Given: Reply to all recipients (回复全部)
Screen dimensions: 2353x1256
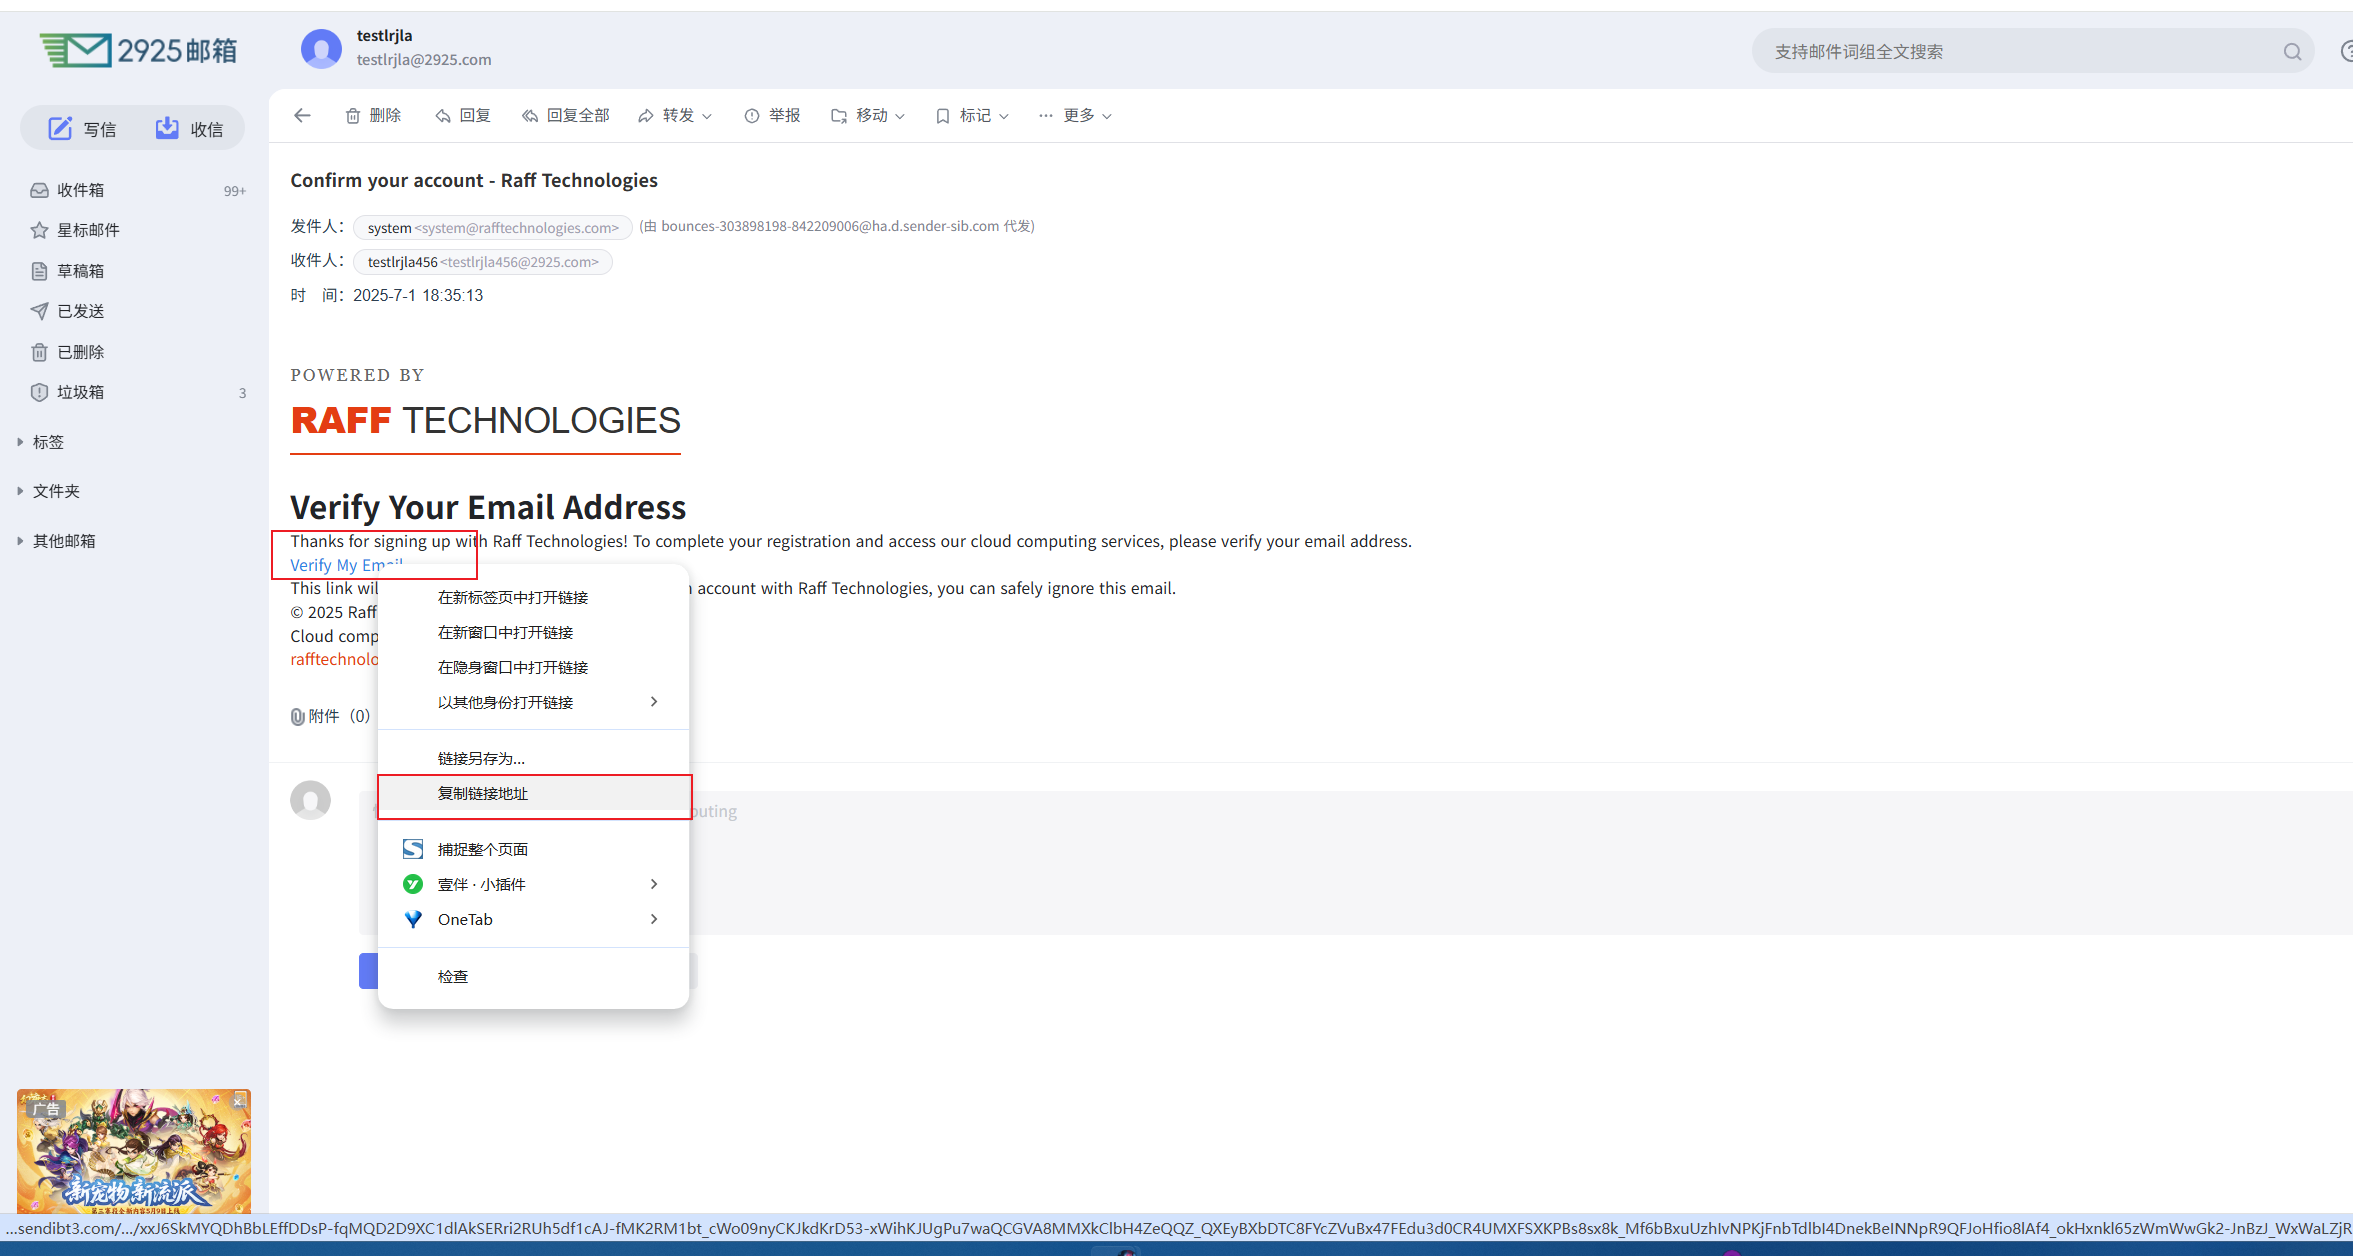Looking at the screenshot, I should coord(566,116).
